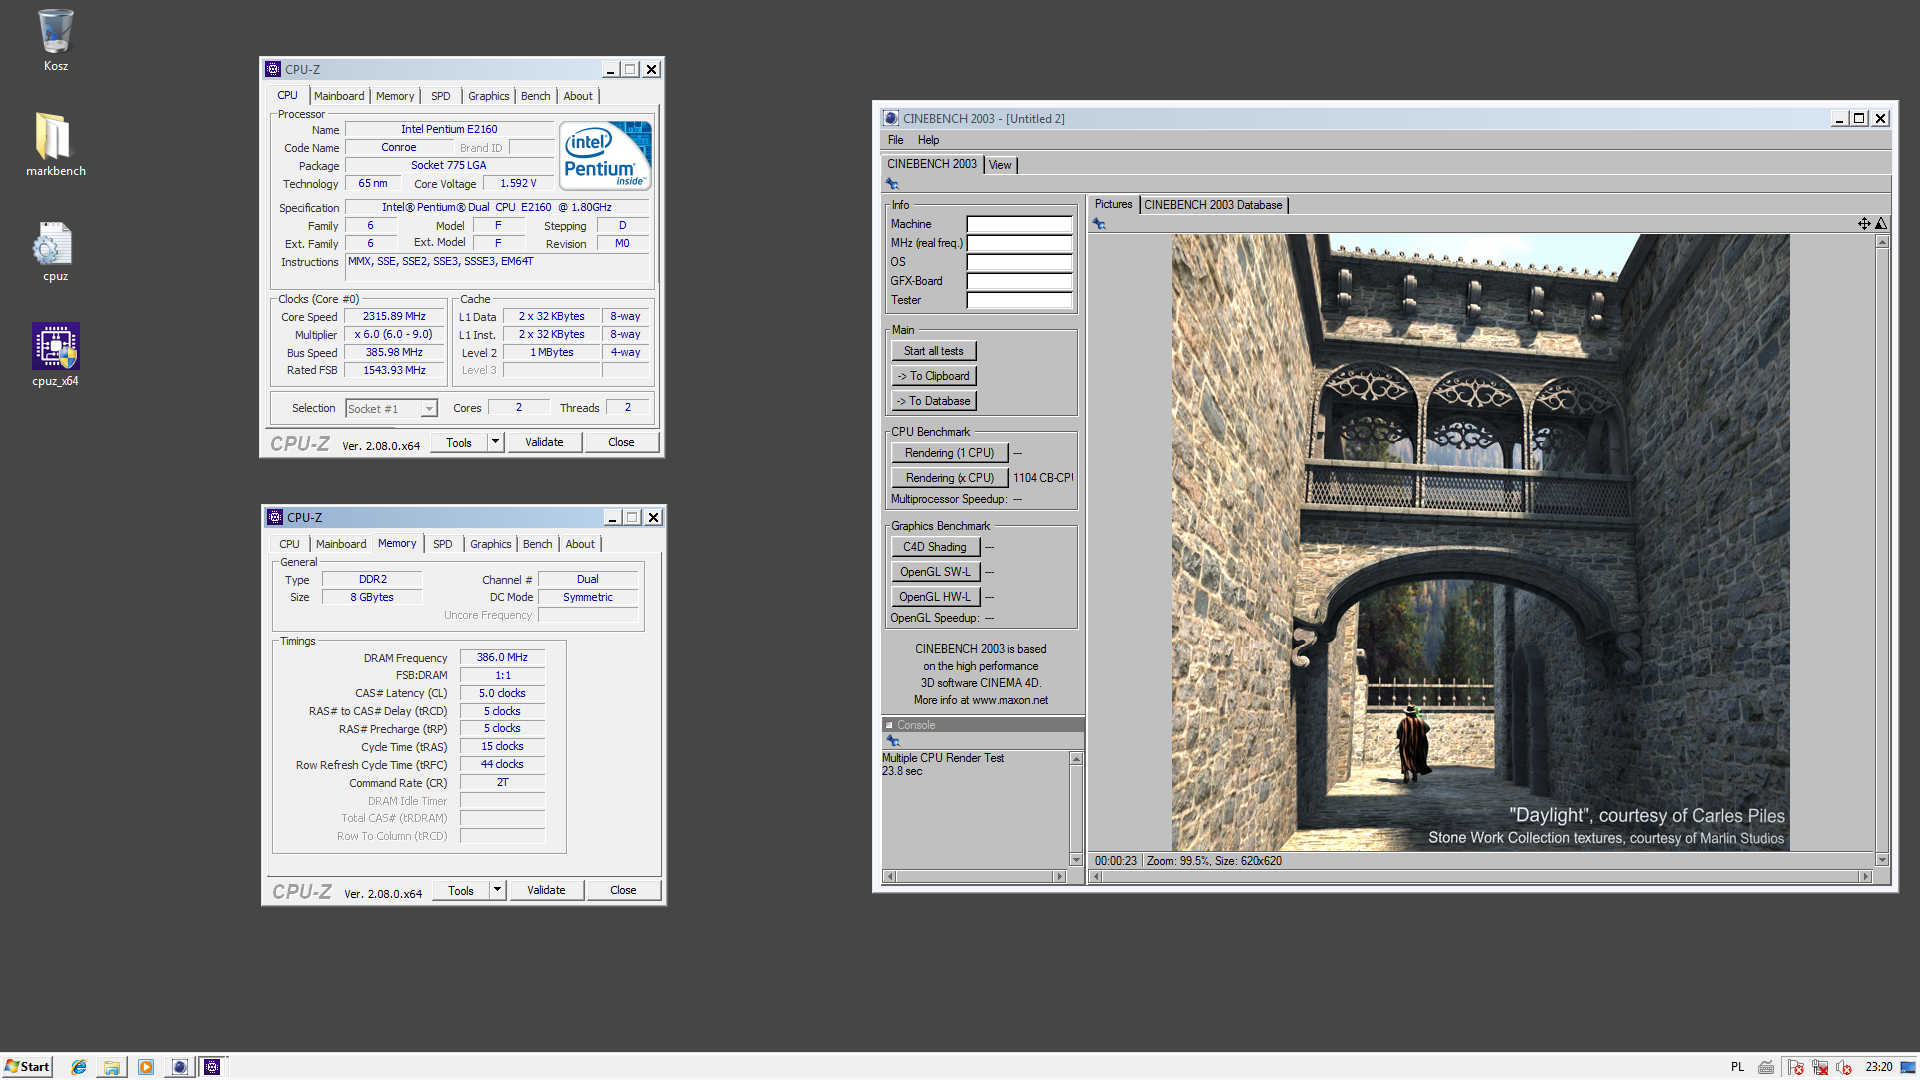Click picture viewer horizontal scrollbar right arrow

1865,877
